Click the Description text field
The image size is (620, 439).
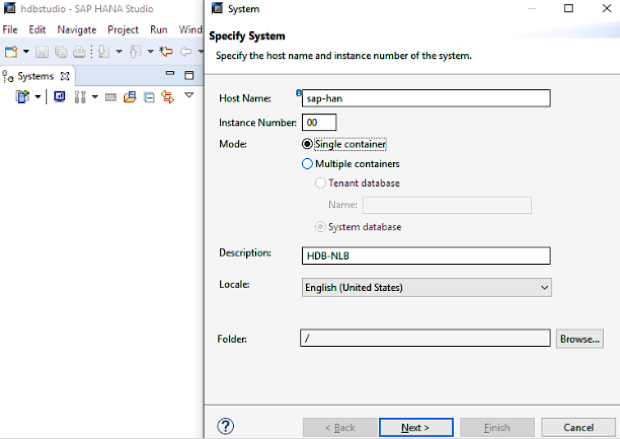(x=427, y=255)
